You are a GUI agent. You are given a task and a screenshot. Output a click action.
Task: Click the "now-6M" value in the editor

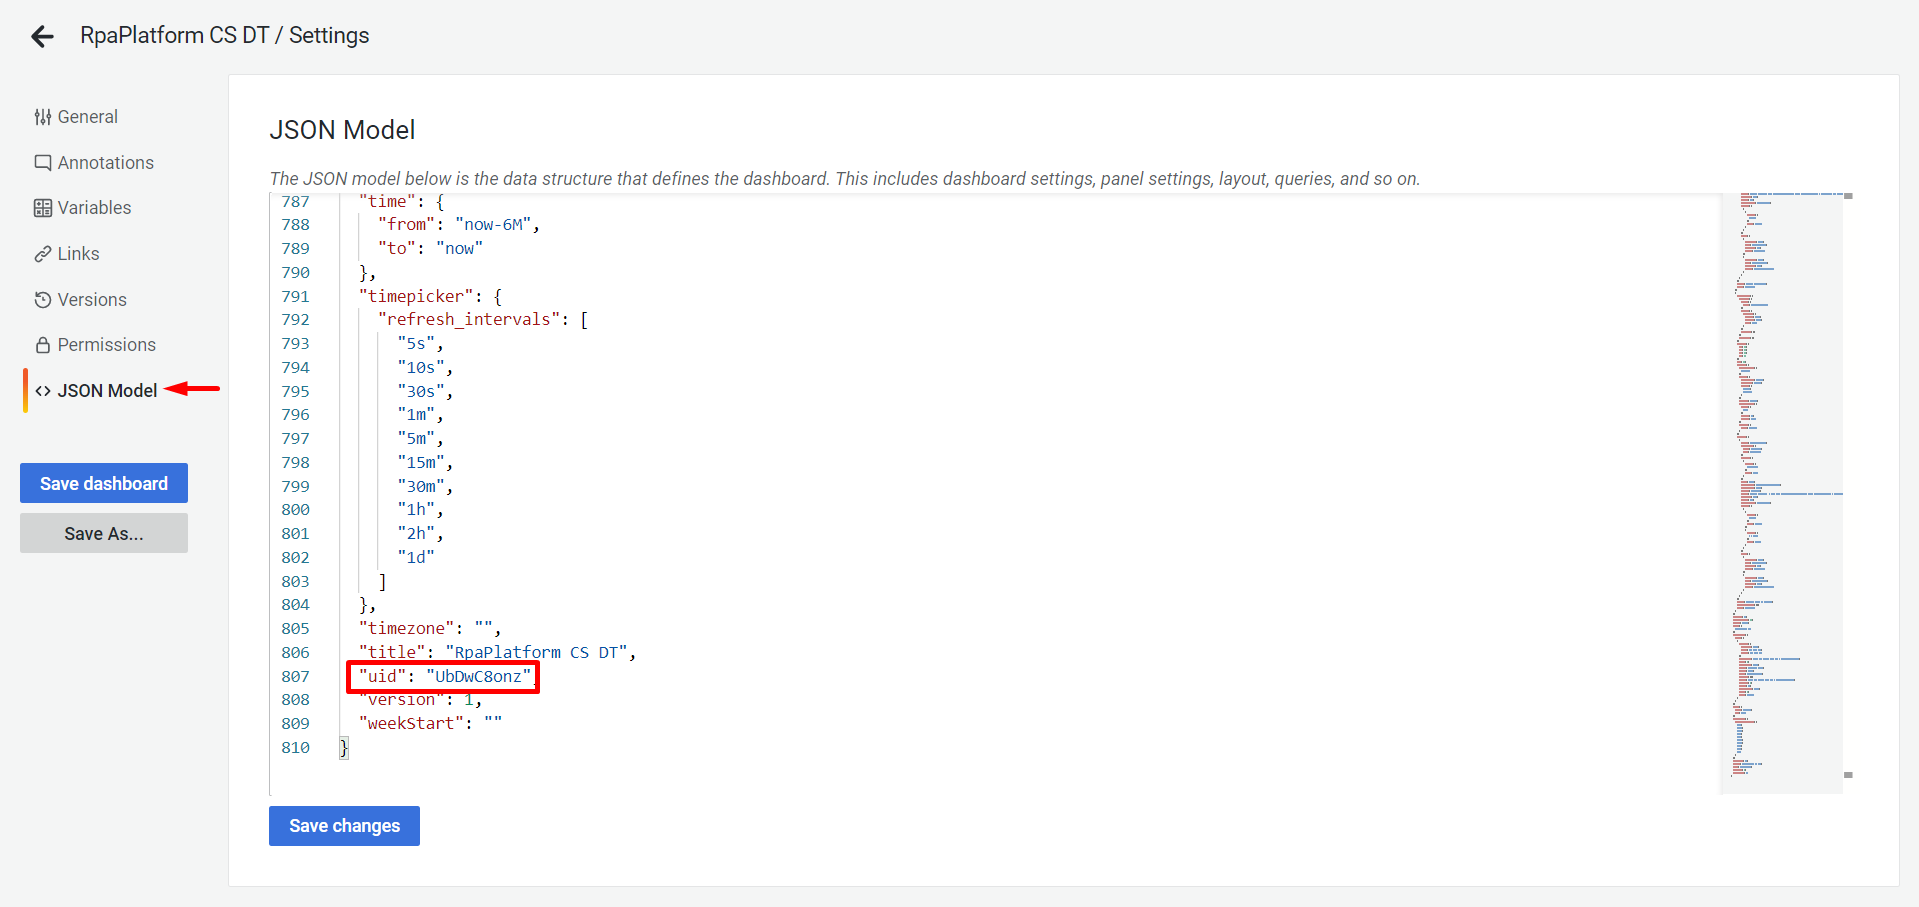coord(493,225)
